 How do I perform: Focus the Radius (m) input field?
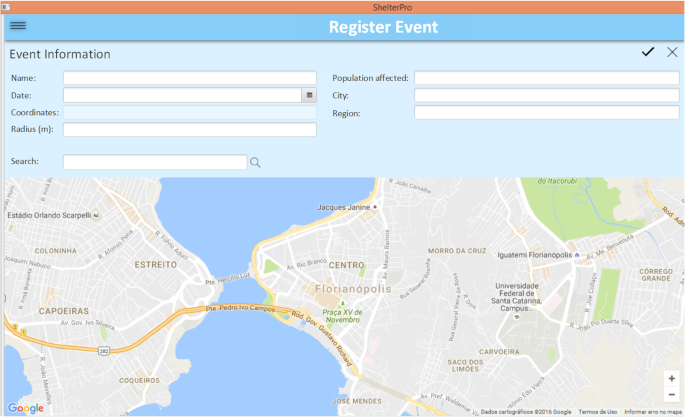coord(190,129)
